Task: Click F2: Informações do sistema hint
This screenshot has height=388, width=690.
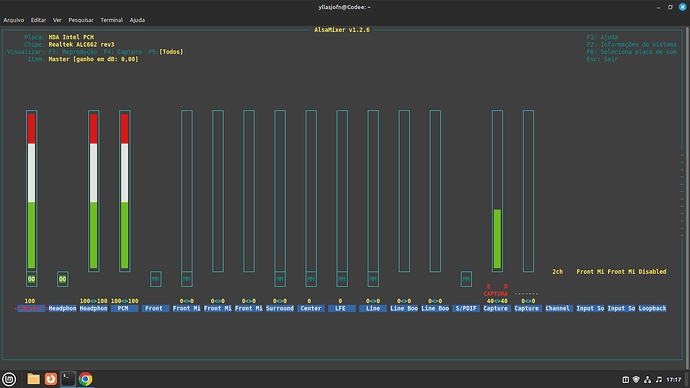Action: click(x=631, y=44)
